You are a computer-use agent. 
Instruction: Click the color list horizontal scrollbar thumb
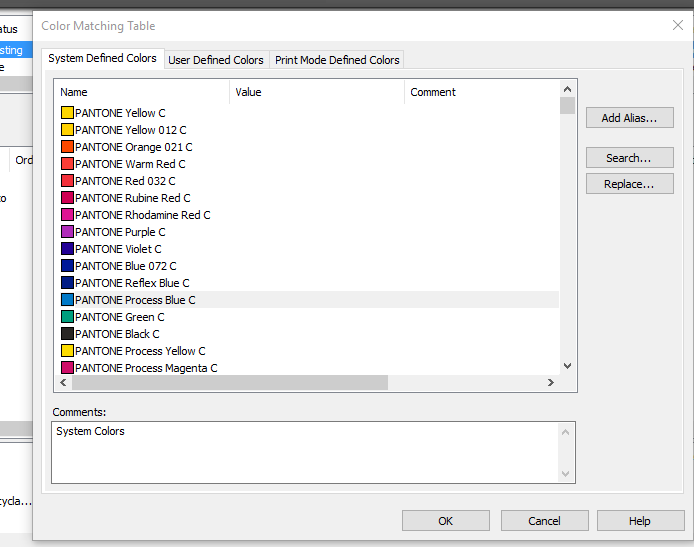pos(230,382)
